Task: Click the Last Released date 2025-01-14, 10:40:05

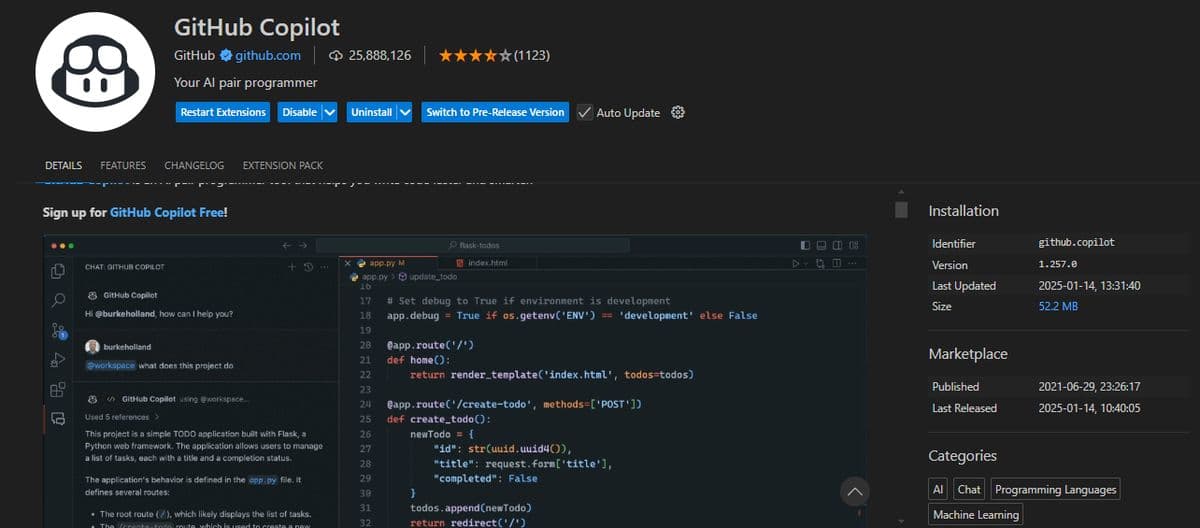Action: pos(1087,408)
